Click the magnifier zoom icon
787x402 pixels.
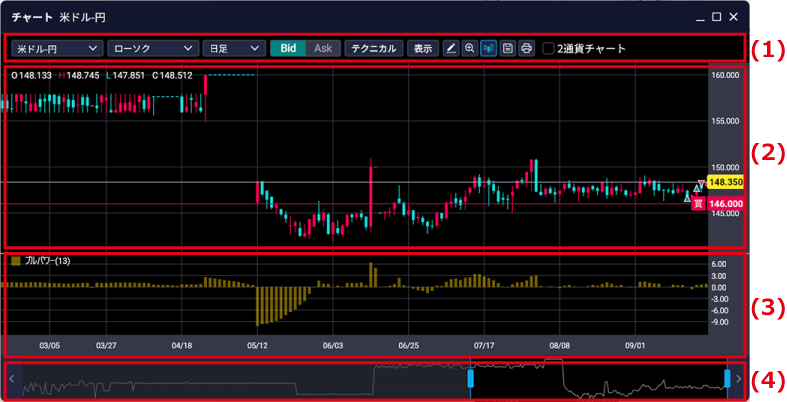tap(470, 48)
